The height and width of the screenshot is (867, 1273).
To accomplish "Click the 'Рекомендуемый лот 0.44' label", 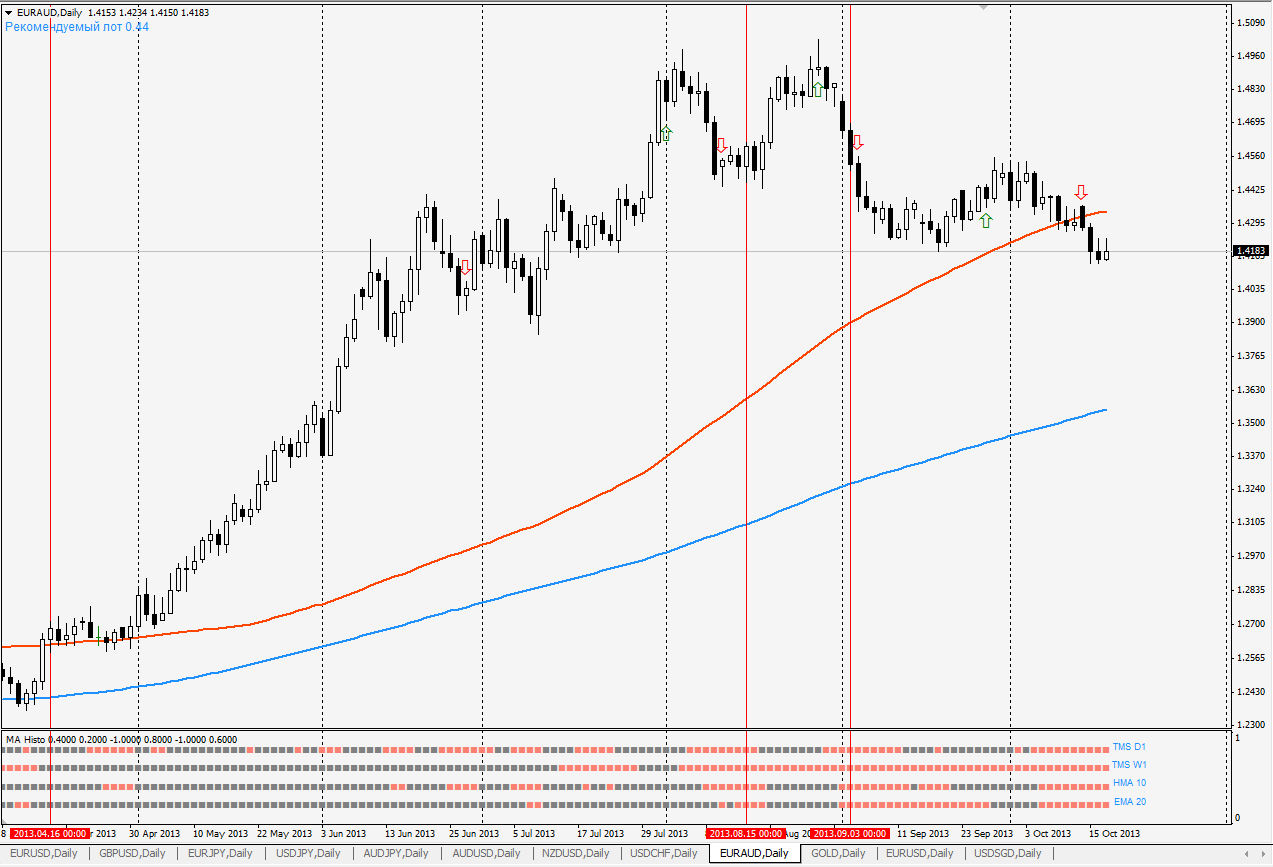I will click(x=77, y=27).
